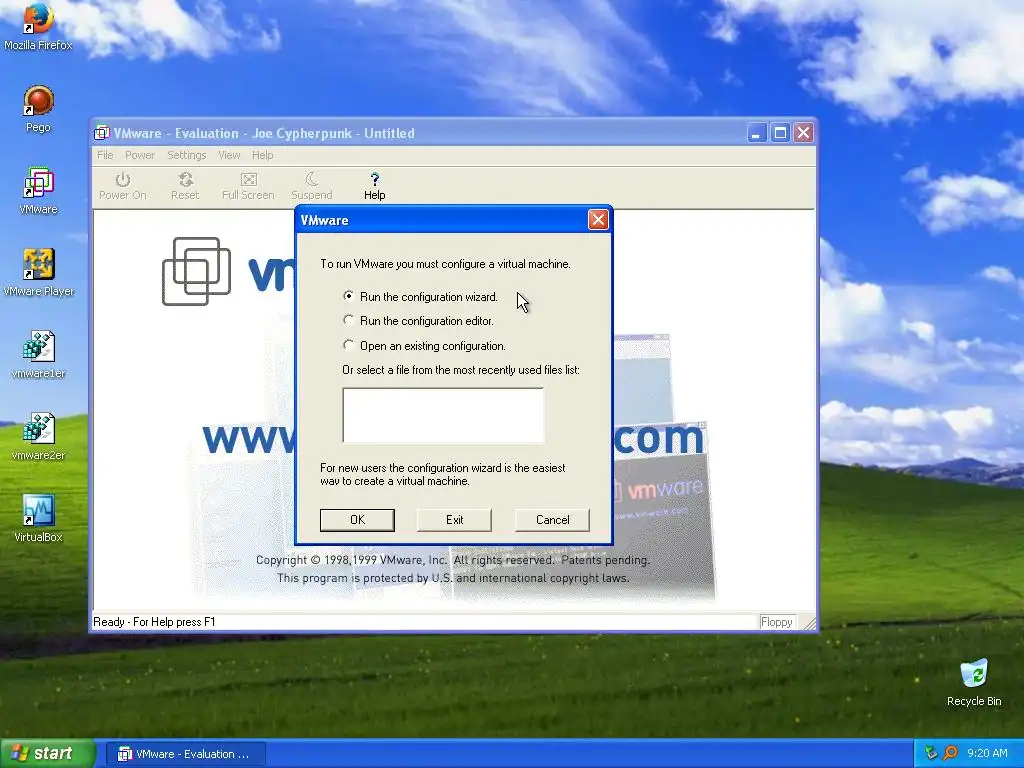1024x768 pixels.
Task: Select the Pego desktop icon
Action: click(x=38, y=108)
